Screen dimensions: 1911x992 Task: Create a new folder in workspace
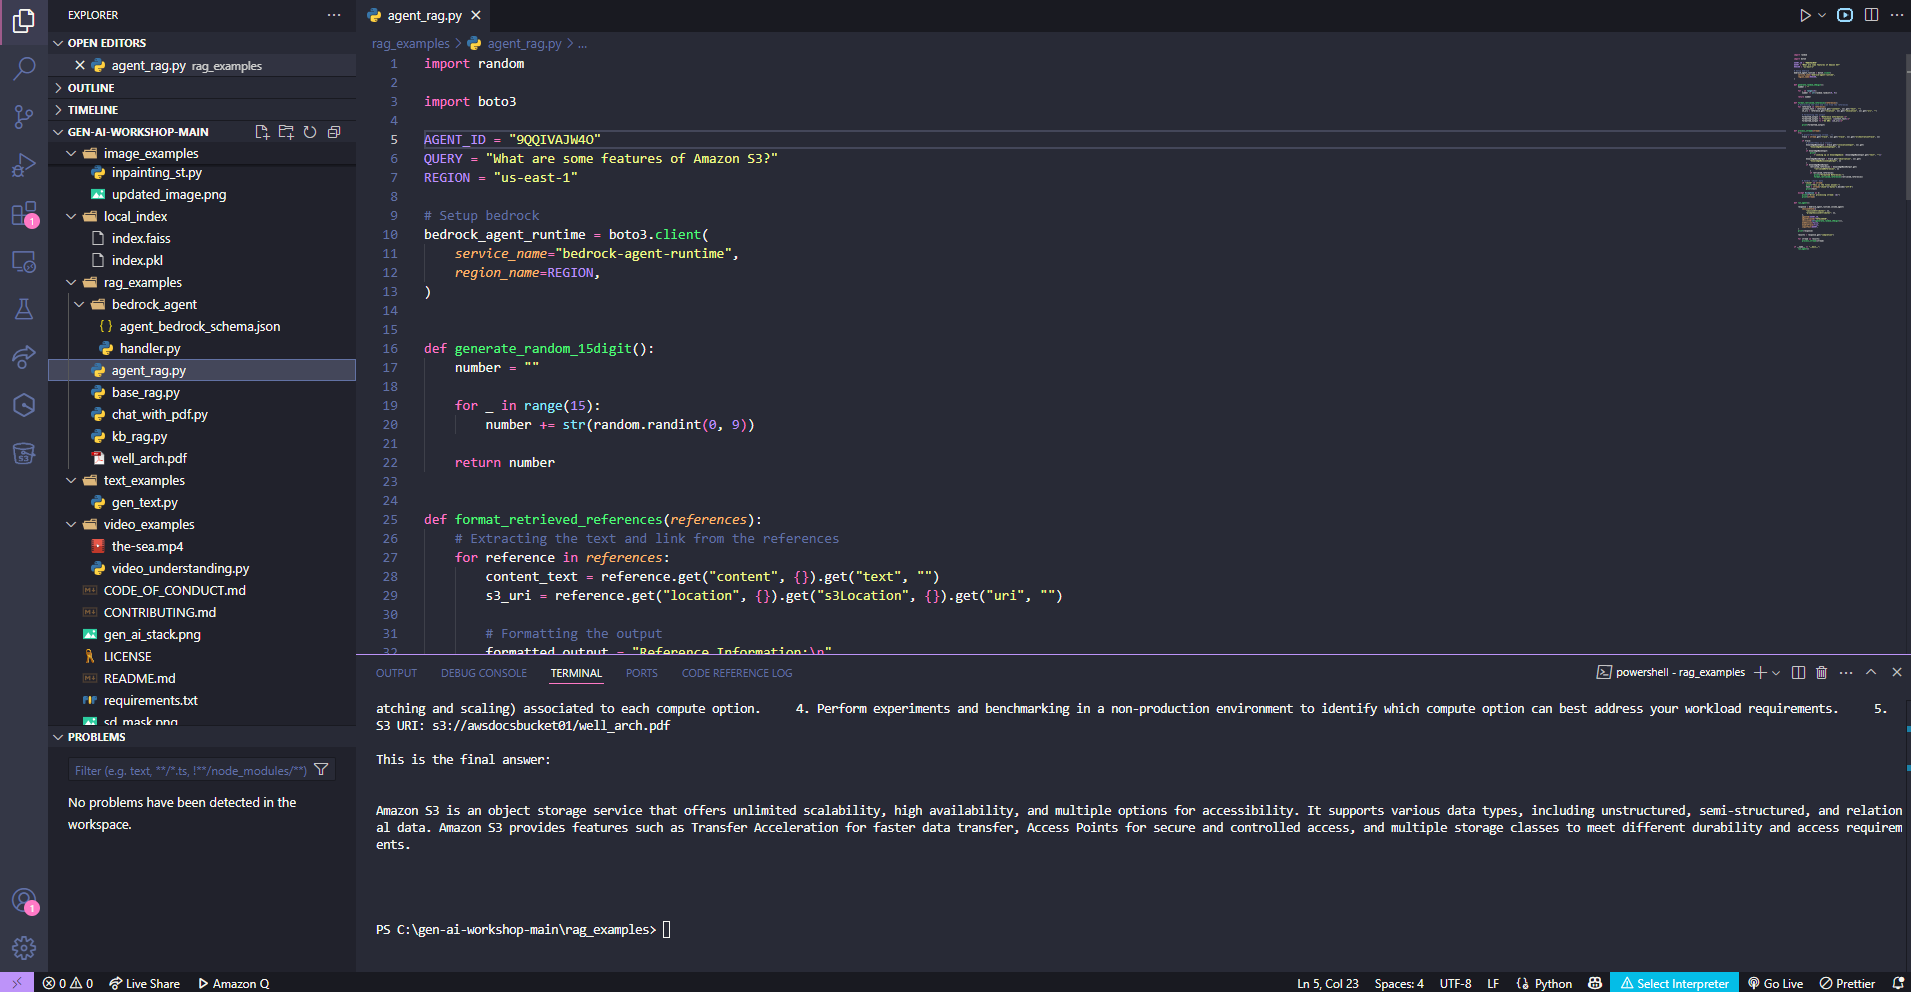[286, 132]
